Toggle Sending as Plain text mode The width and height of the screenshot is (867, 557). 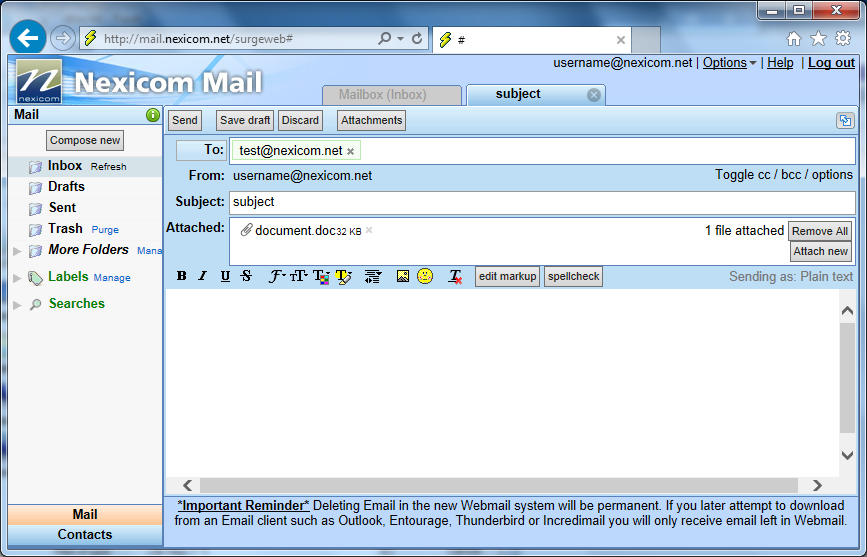tap(791, 277)
